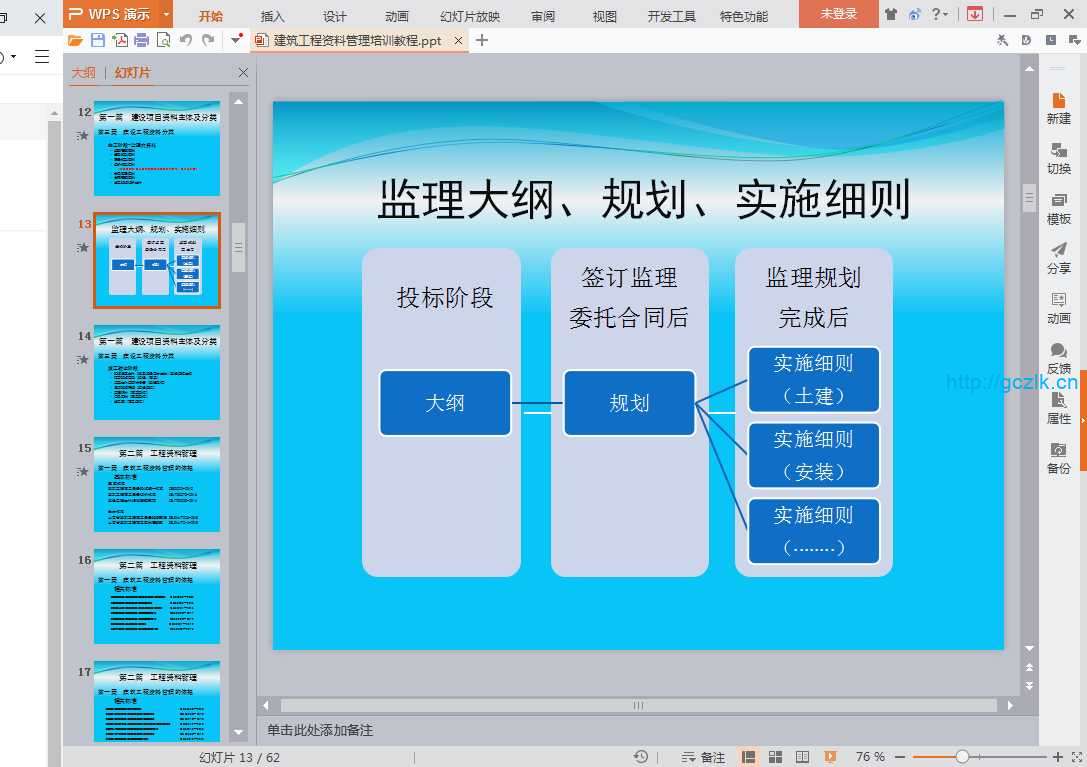Toggle reading view in status bar

[x=802, y=757]
